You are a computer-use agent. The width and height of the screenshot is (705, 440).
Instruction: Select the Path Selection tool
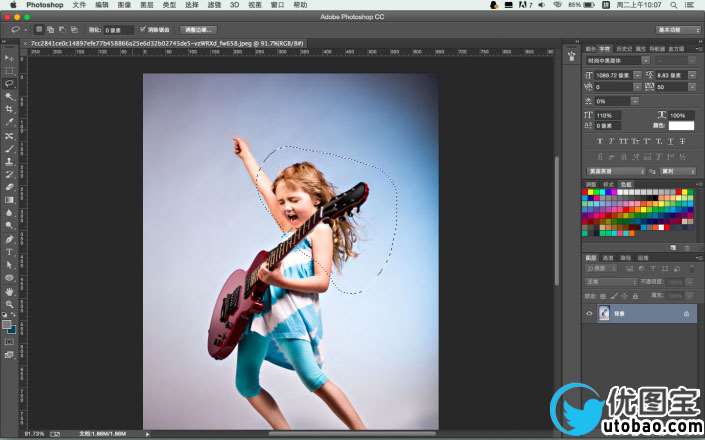tap(9, 265)
